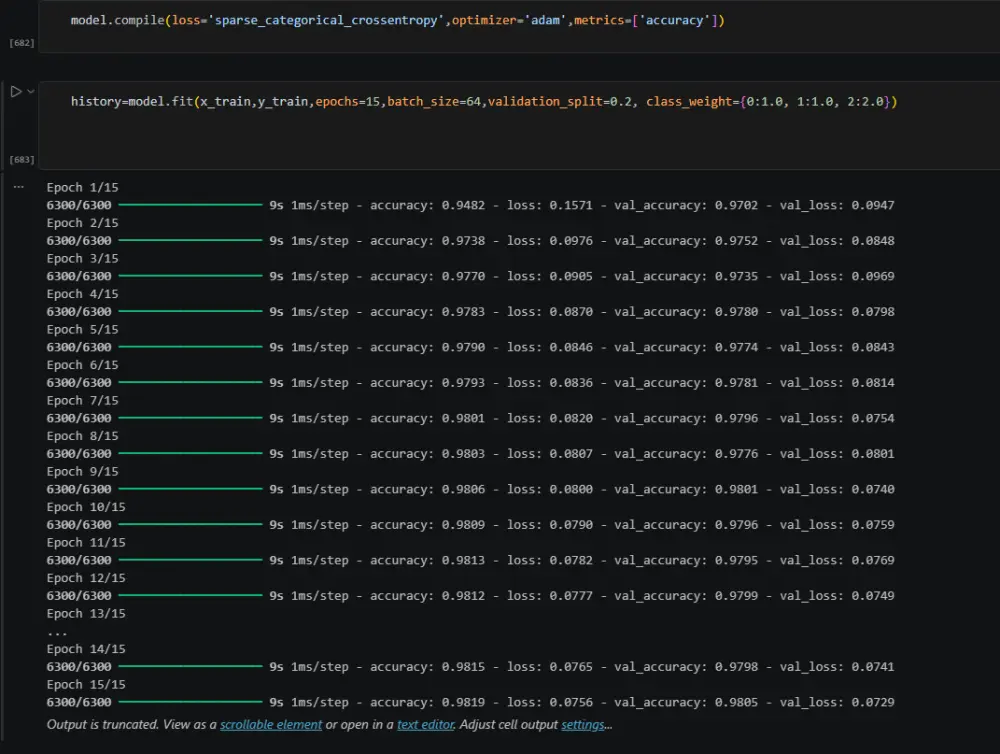Open the cell output ellipsis menu
Screen dimensions: 1000x754
pos(18,187)
